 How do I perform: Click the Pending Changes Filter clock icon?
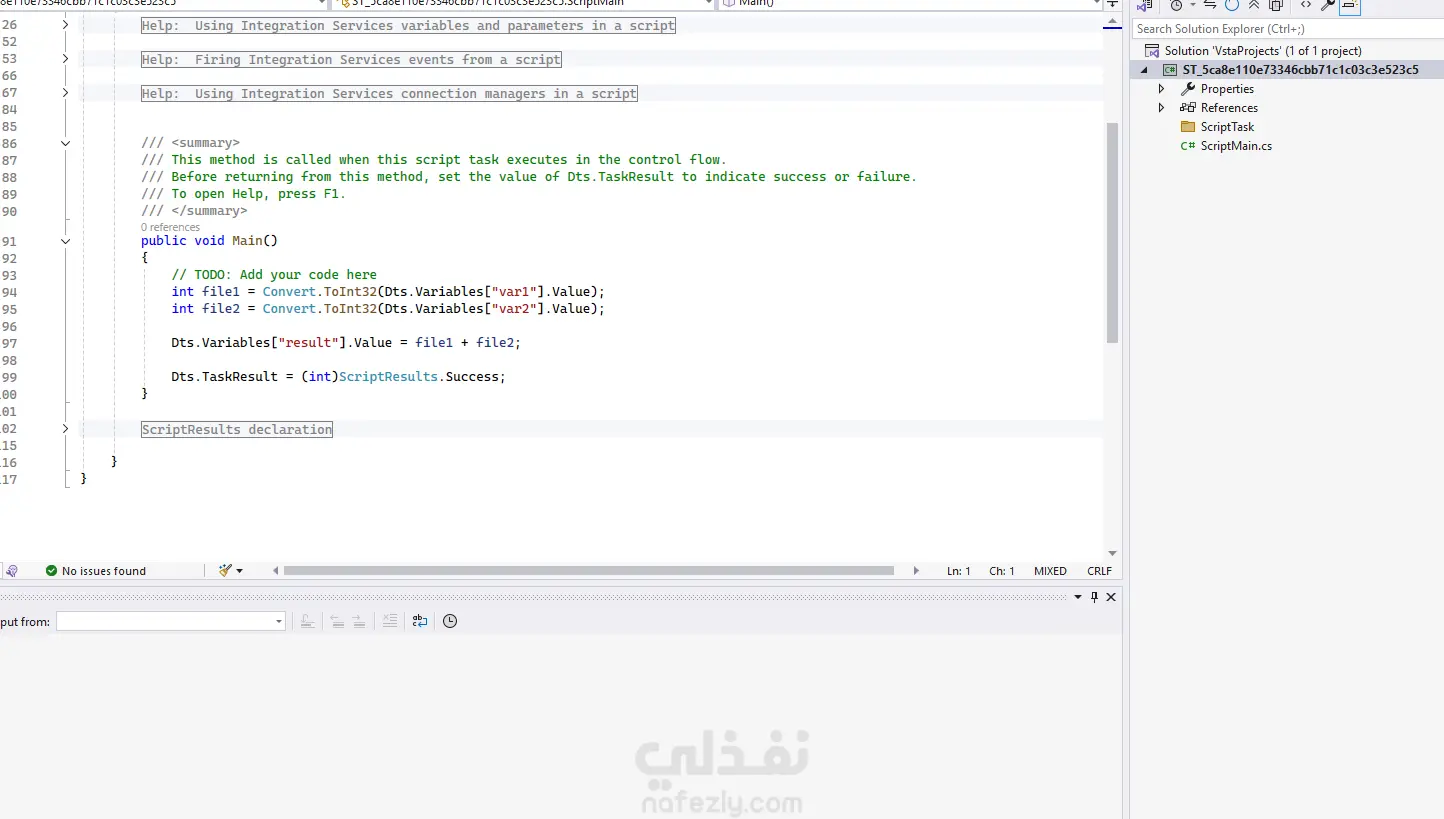click(1176, 5)
